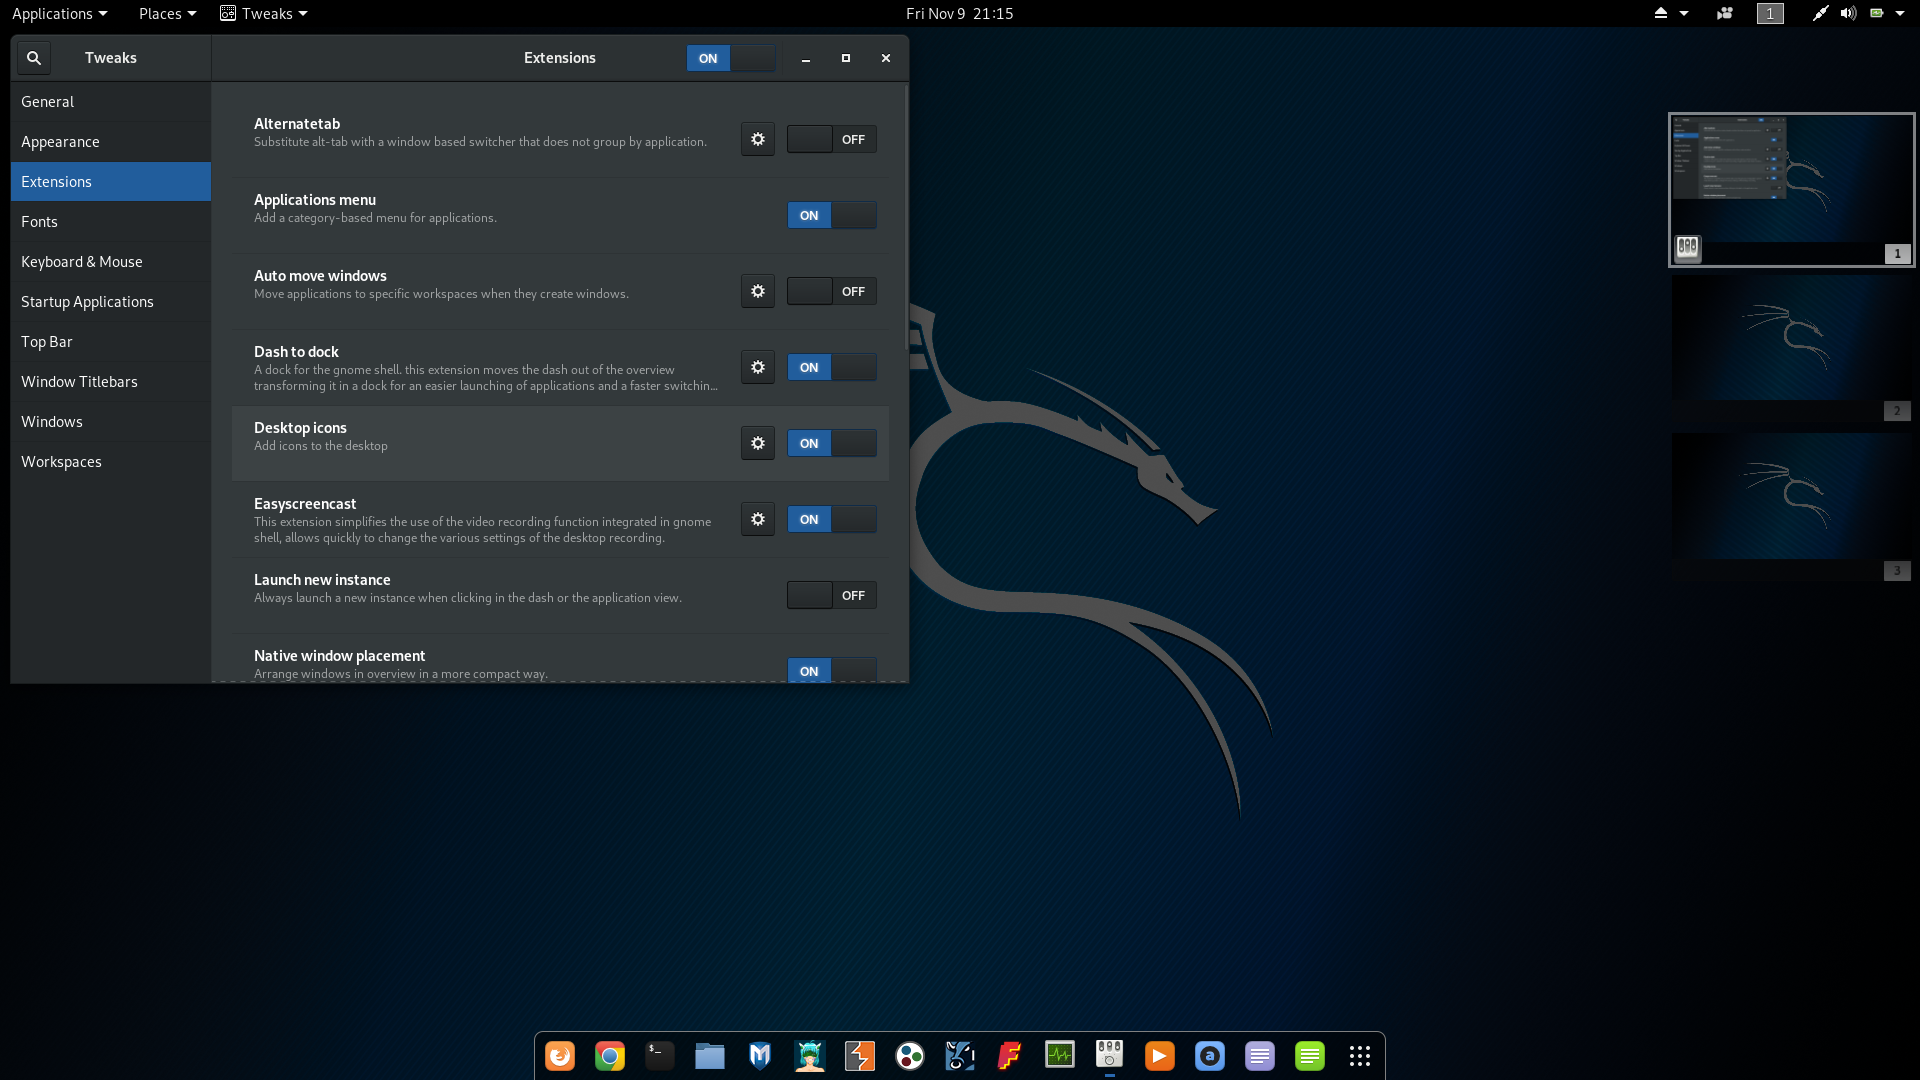
Task: Switch to workspace 2 thumbnail
Action: 1792,348
